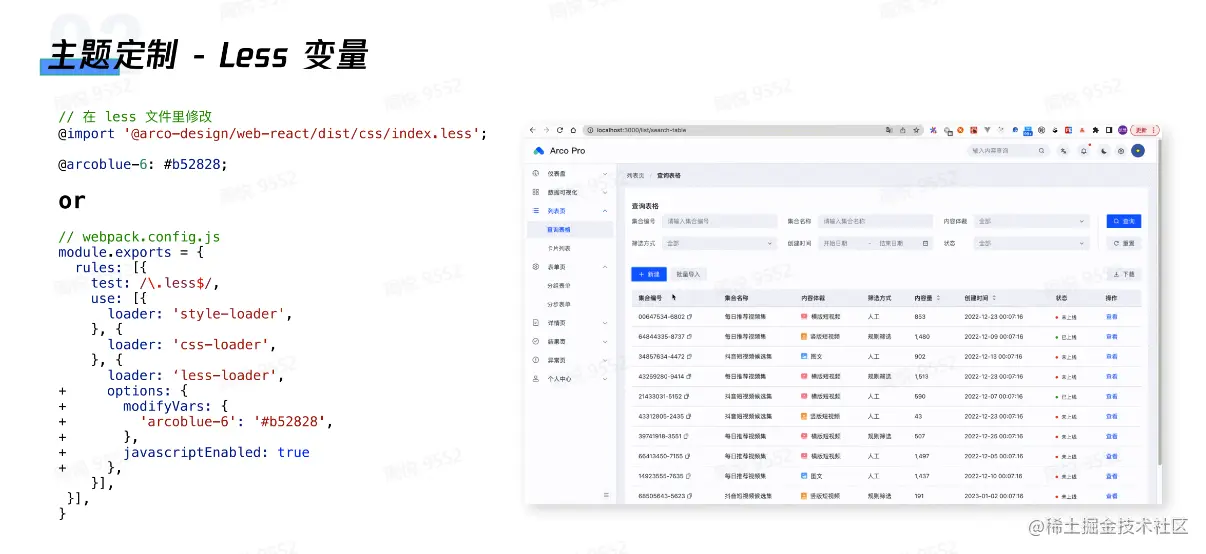Sort by the 内容量 column header
The image size is (1206, 554).
[926, 298]
